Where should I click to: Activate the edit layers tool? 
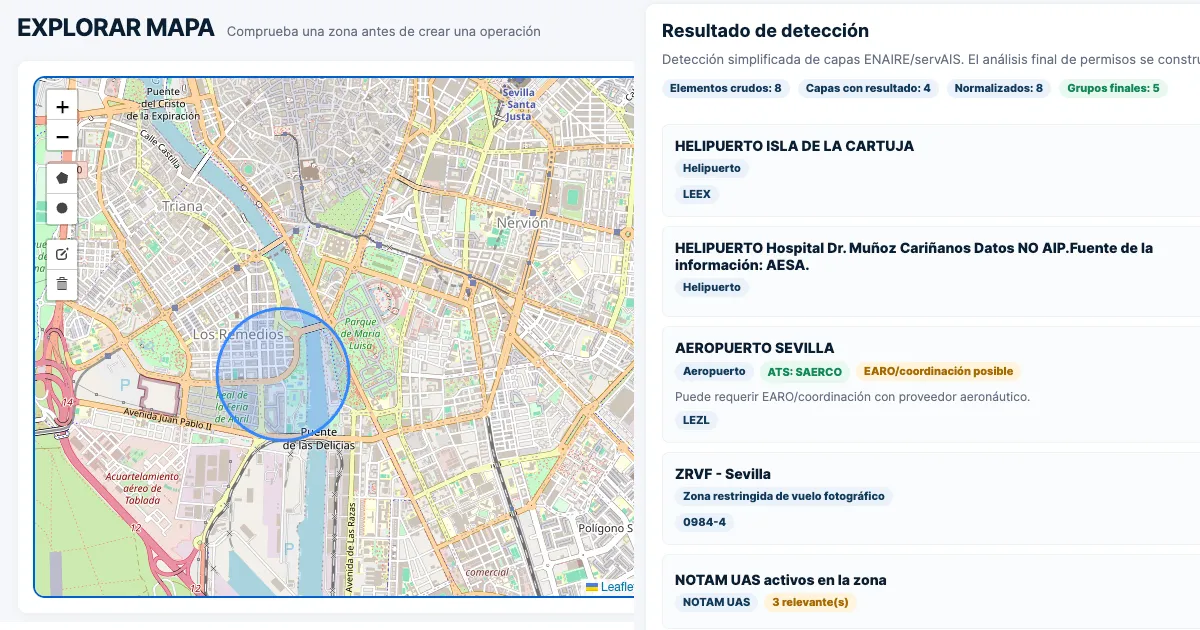point(62,253)
